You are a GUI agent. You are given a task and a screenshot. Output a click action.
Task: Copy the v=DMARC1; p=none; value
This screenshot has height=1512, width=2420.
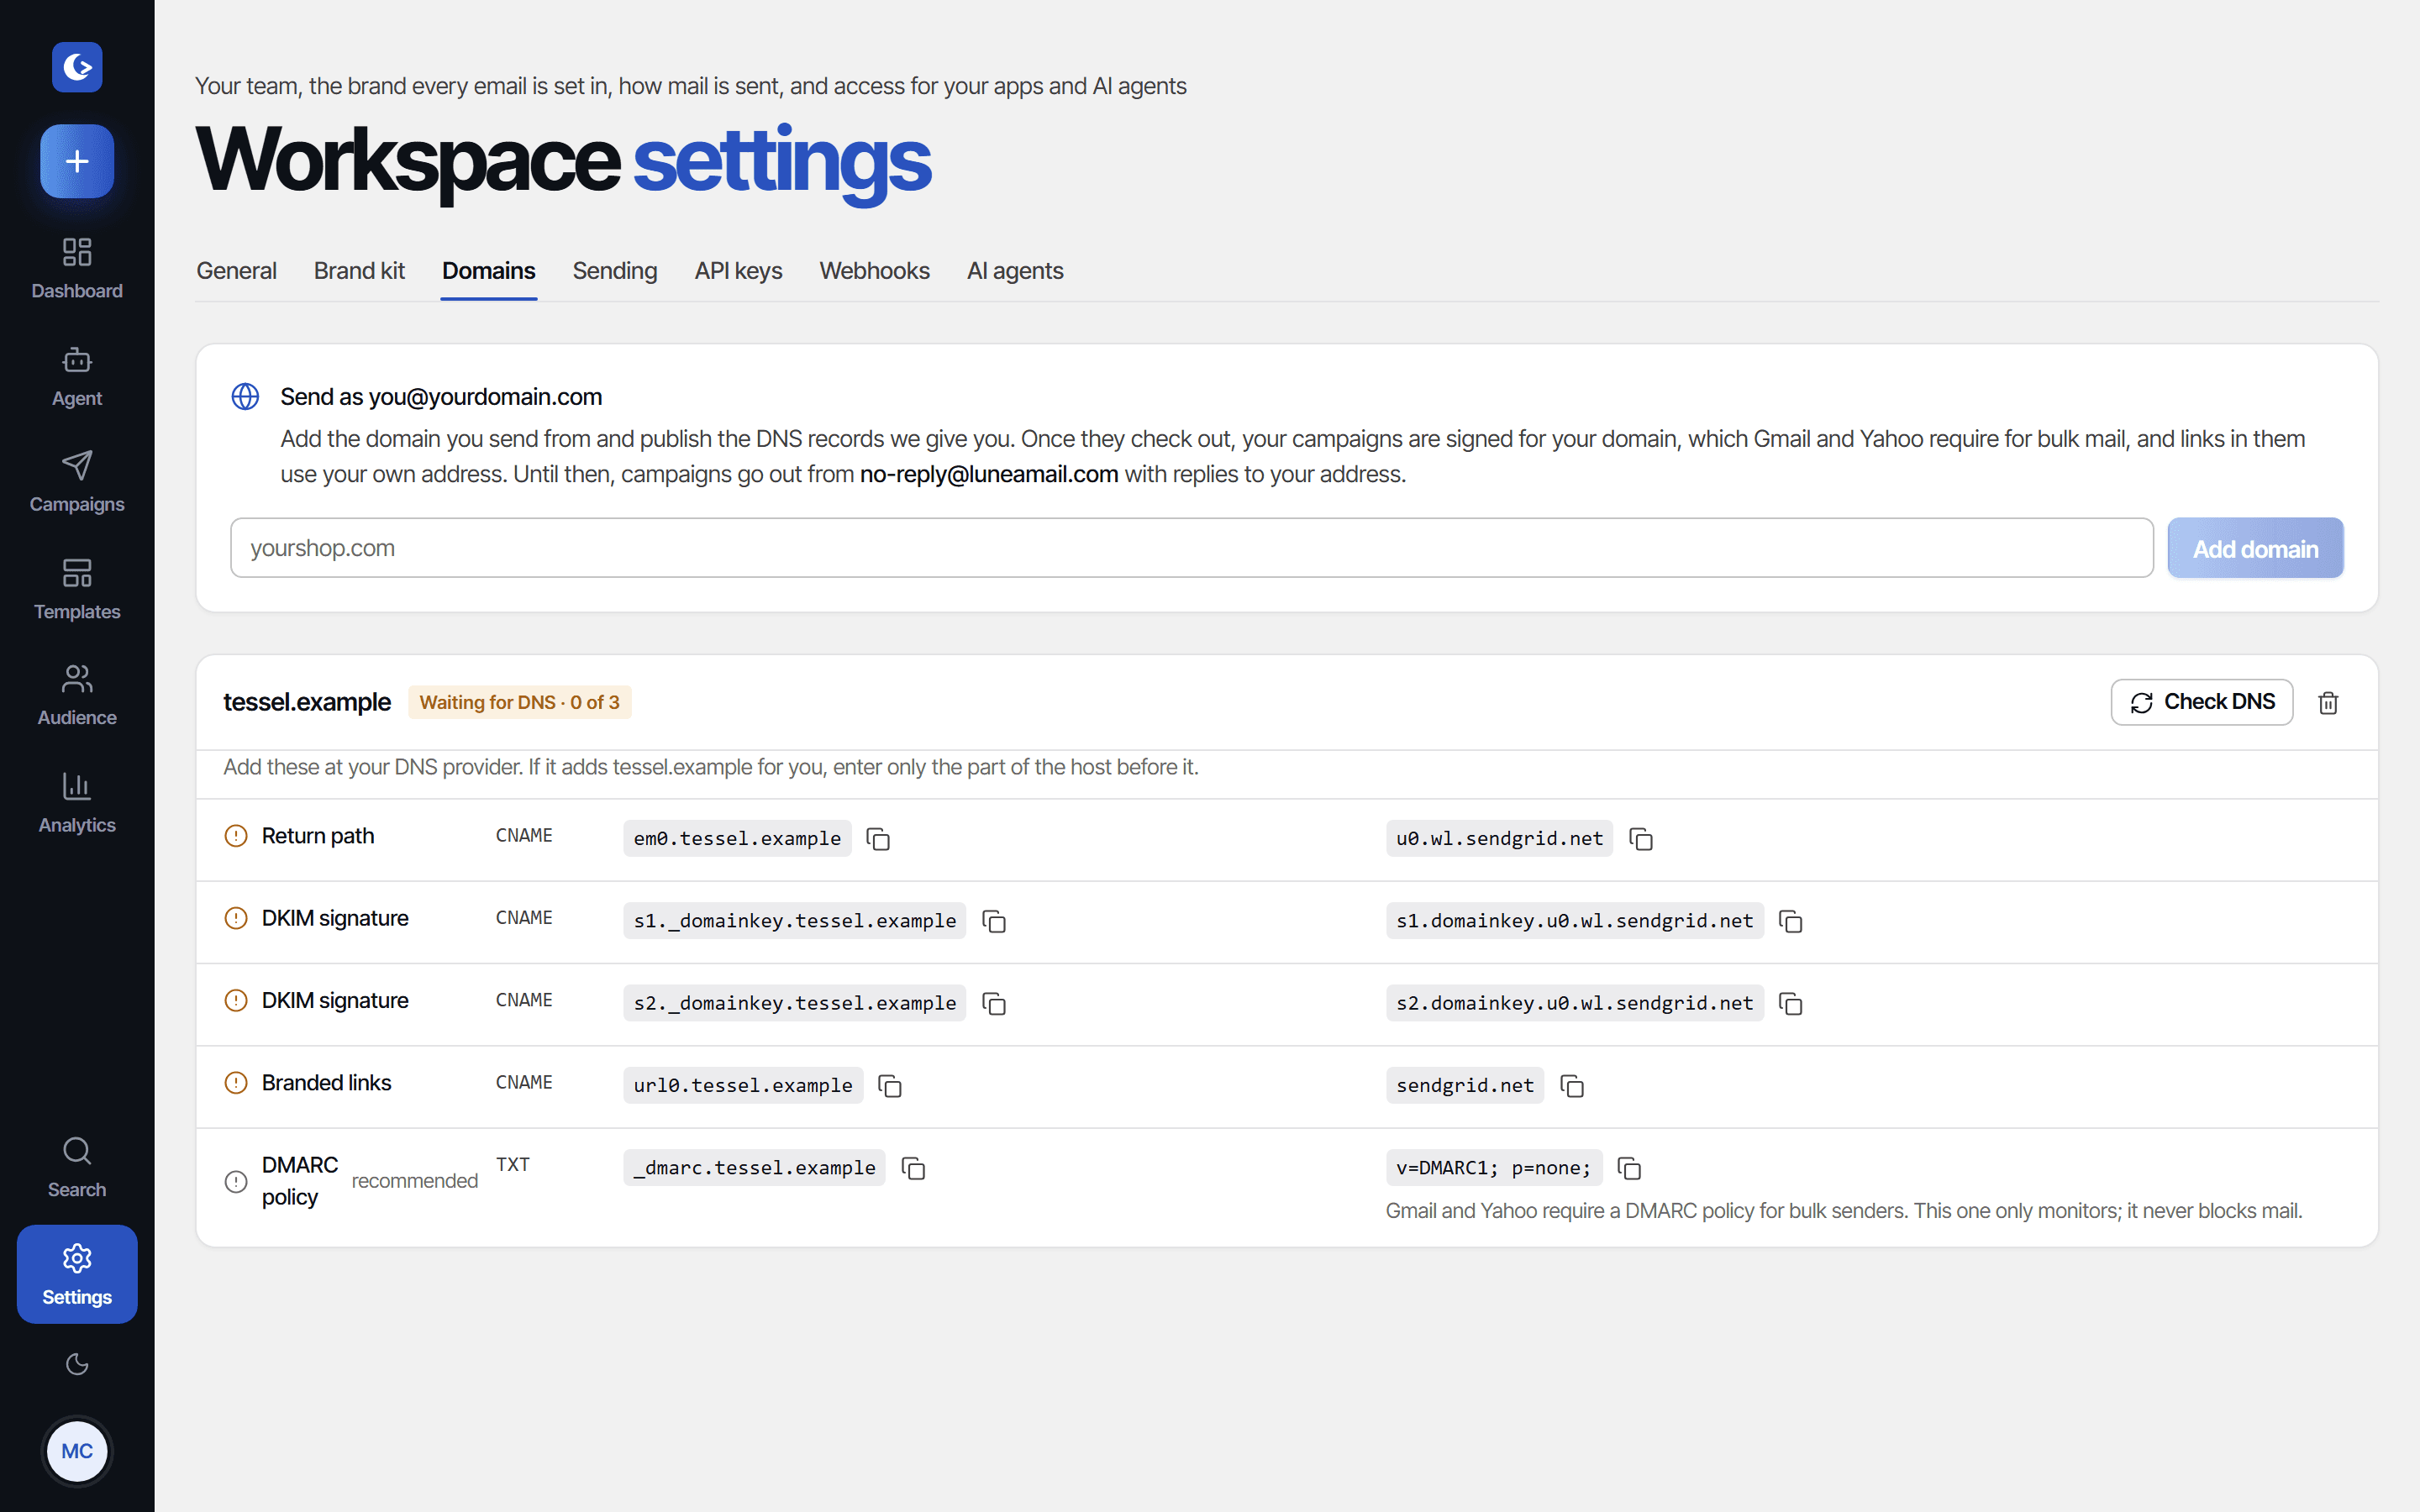1629,1168
